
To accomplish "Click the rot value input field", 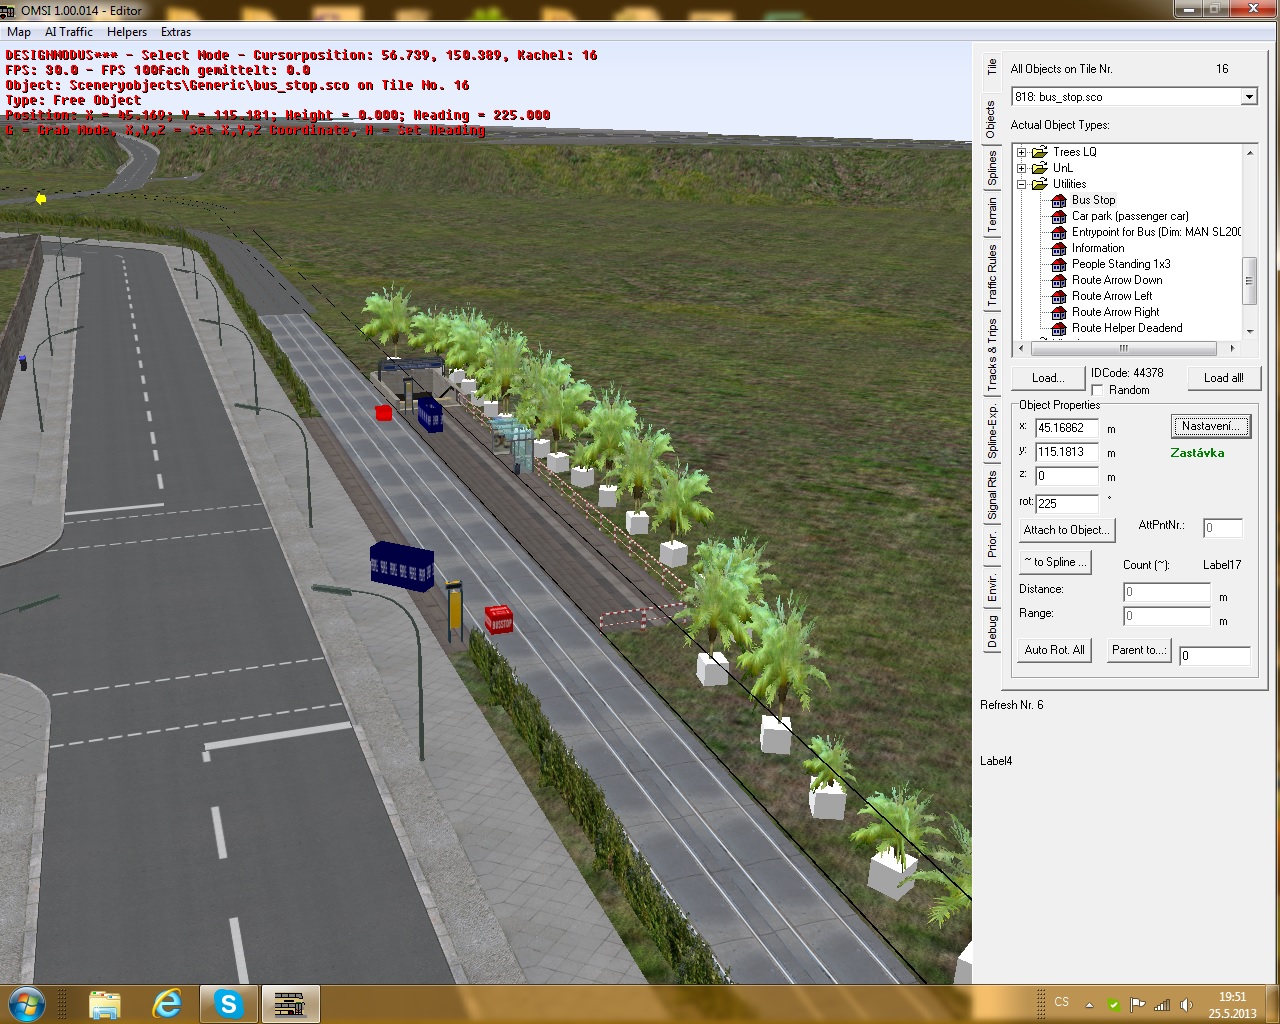I will [1066, 503].
